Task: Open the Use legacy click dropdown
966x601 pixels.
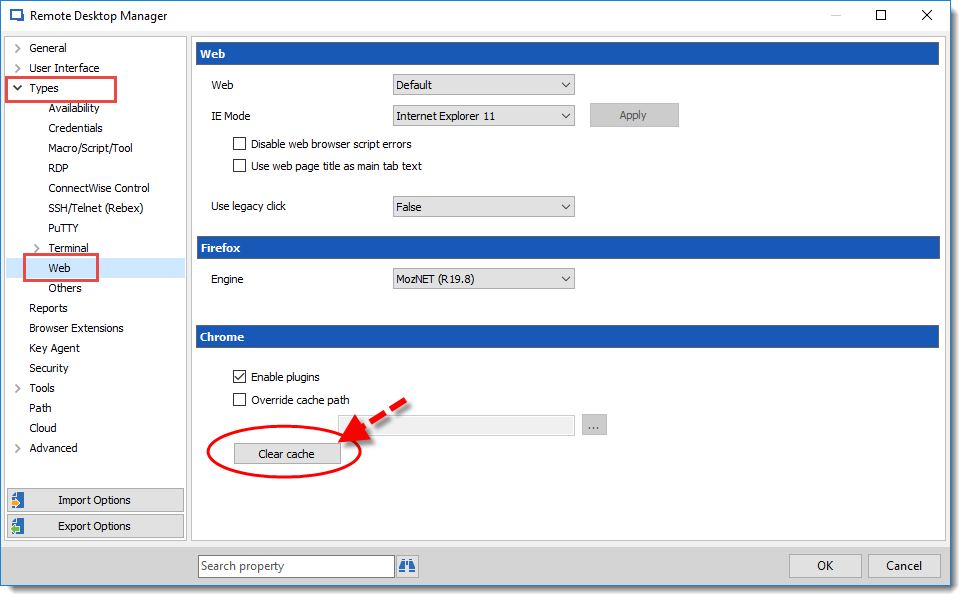Action: [x=484, y=207]
